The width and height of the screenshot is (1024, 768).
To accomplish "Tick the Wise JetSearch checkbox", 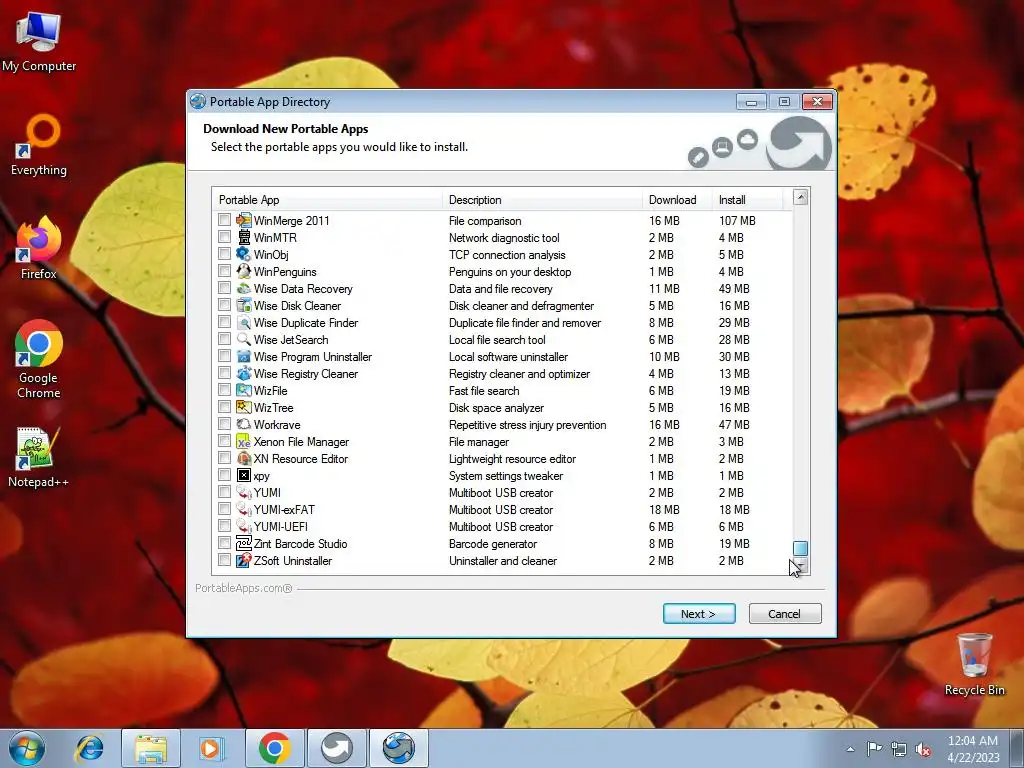I will pos(225,339).
